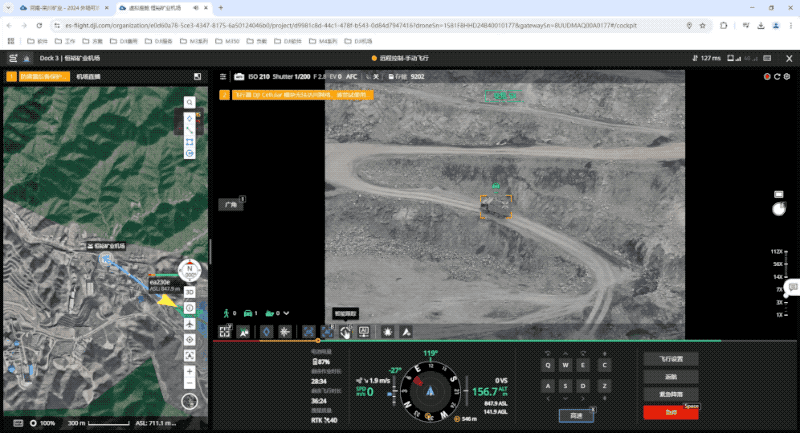Open the map info circle button
The width and height of the screenshot is (800, 433).
[x=189, y=308]
